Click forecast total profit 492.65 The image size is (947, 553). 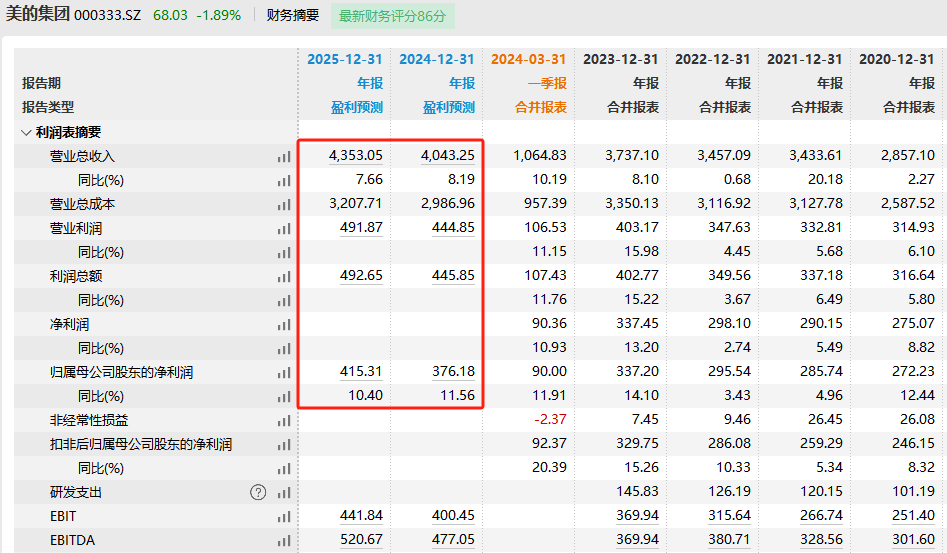point(361,275)
